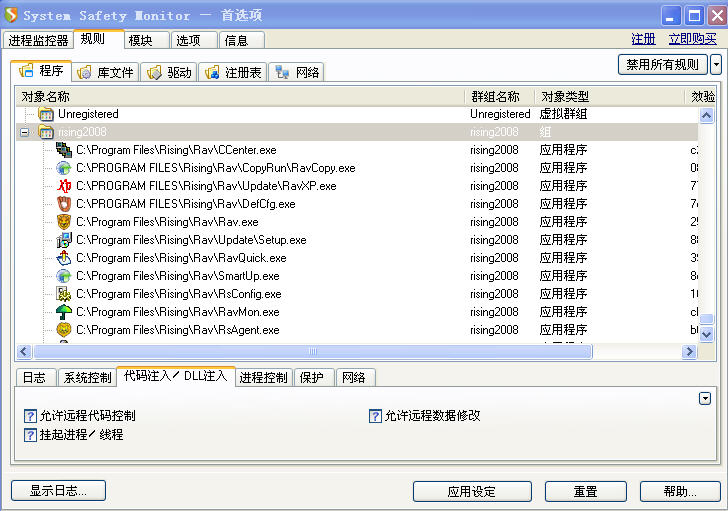The height and width of the screenshot is (511, 728).
Task: Click the RsConfig.exe settings icon
Action: tap(64, 294)
